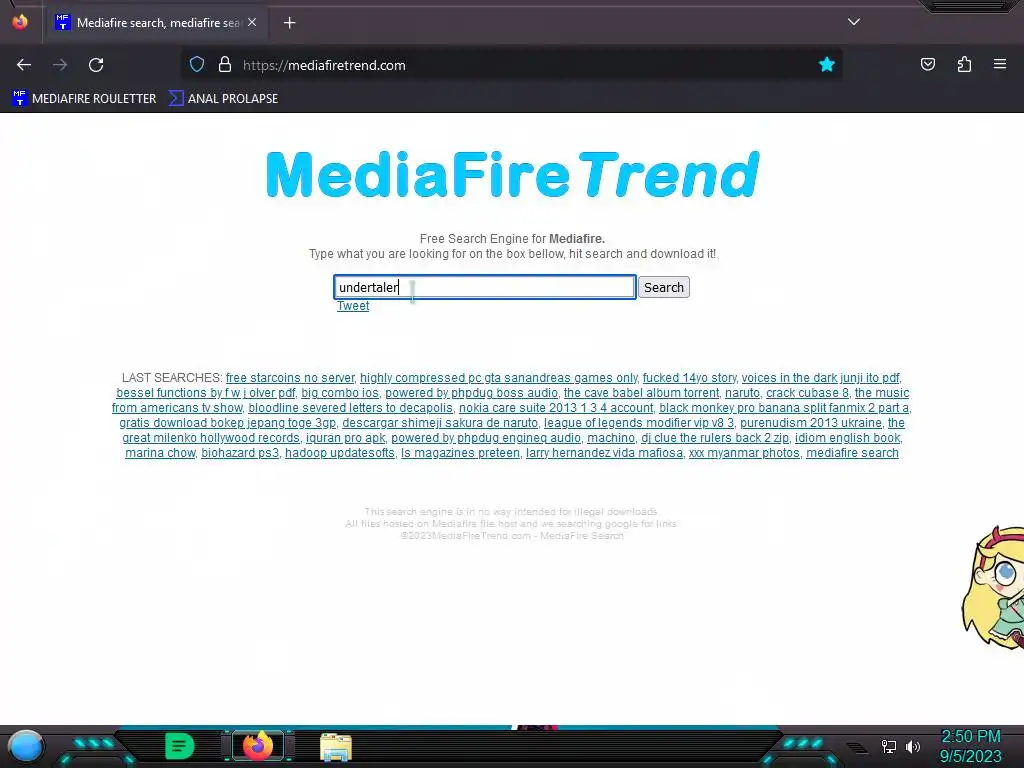Open the free starcoins no server link
Viewport: 1024px width, 768px height.
(x=290, y=377)
